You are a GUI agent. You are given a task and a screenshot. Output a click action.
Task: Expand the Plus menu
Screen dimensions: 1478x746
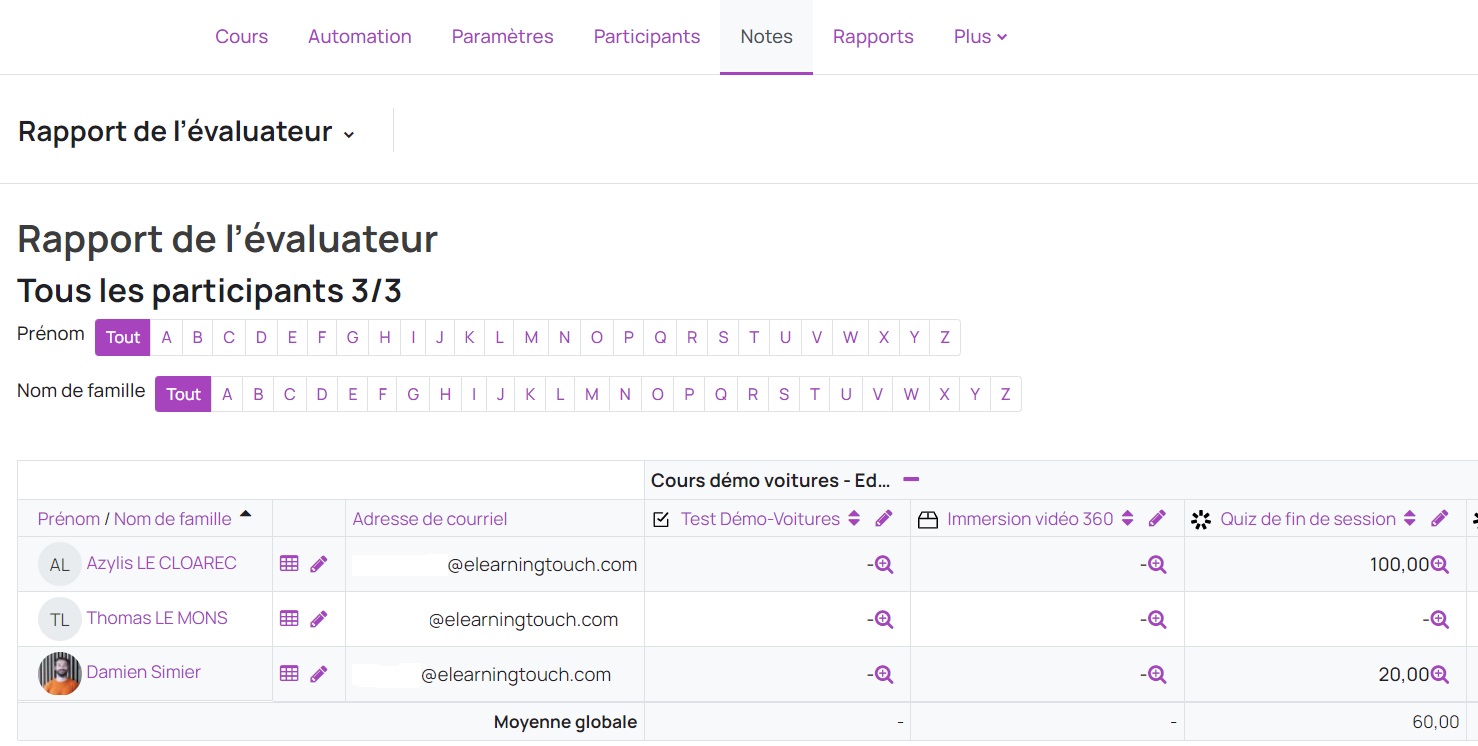tap(980, 37)
